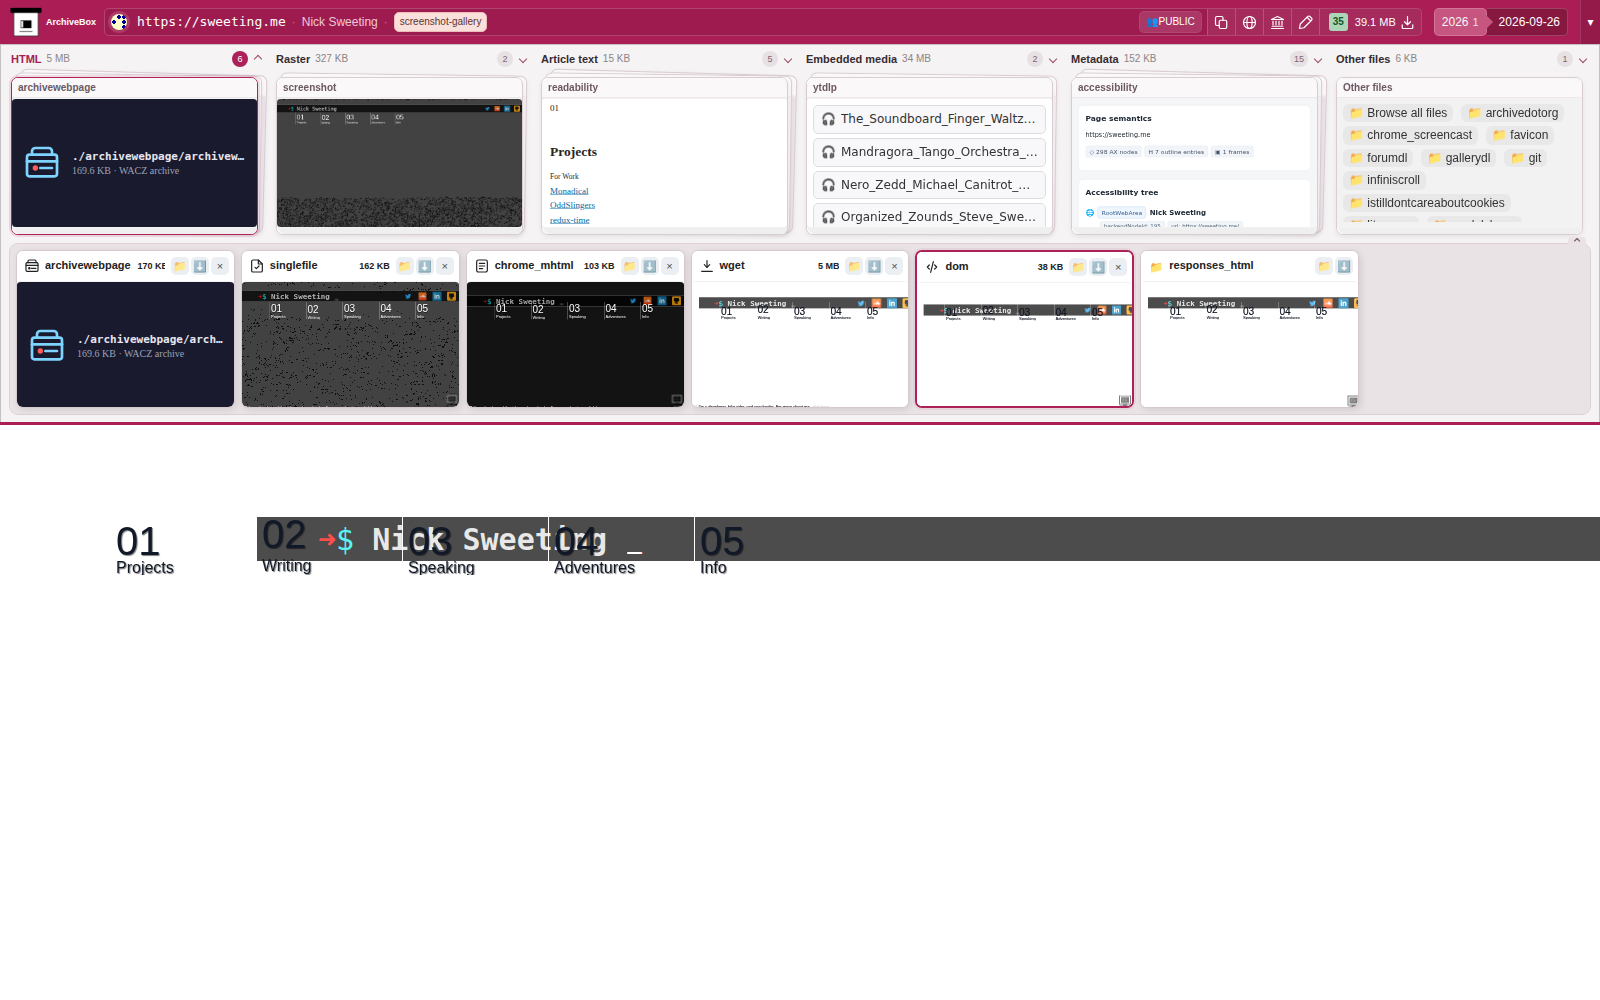The image size is (1600, 1000).
Task: Open wget card's folder icon
Action: [855, 266]
